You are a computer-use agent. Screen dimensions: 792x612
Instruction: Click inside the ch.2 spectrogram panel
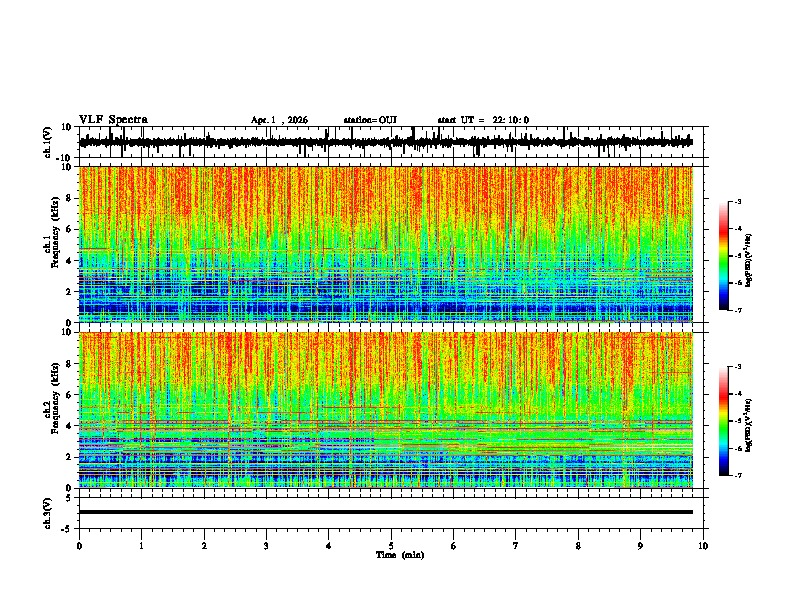(386, 410)
